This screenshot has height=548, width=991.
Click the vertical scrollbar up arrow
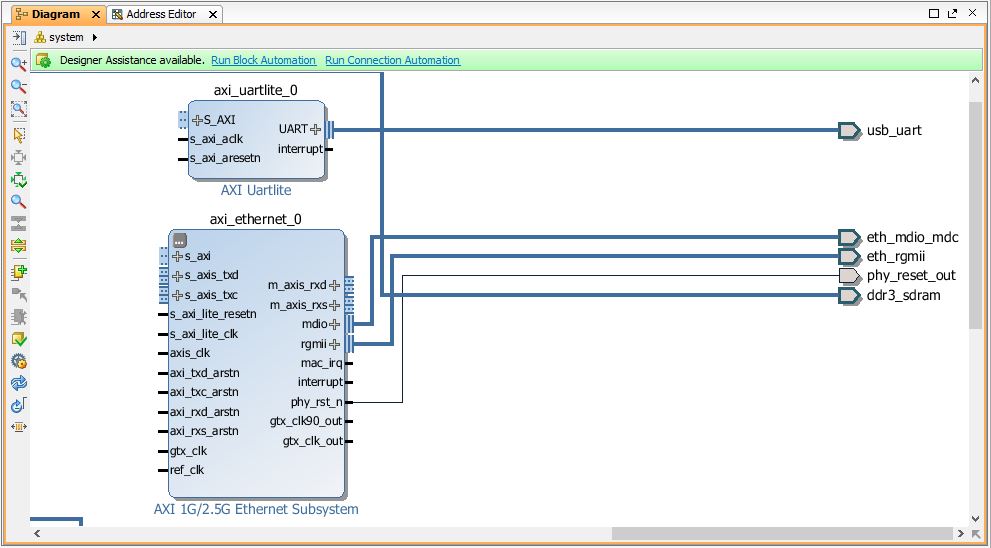(x=975, y=80)
